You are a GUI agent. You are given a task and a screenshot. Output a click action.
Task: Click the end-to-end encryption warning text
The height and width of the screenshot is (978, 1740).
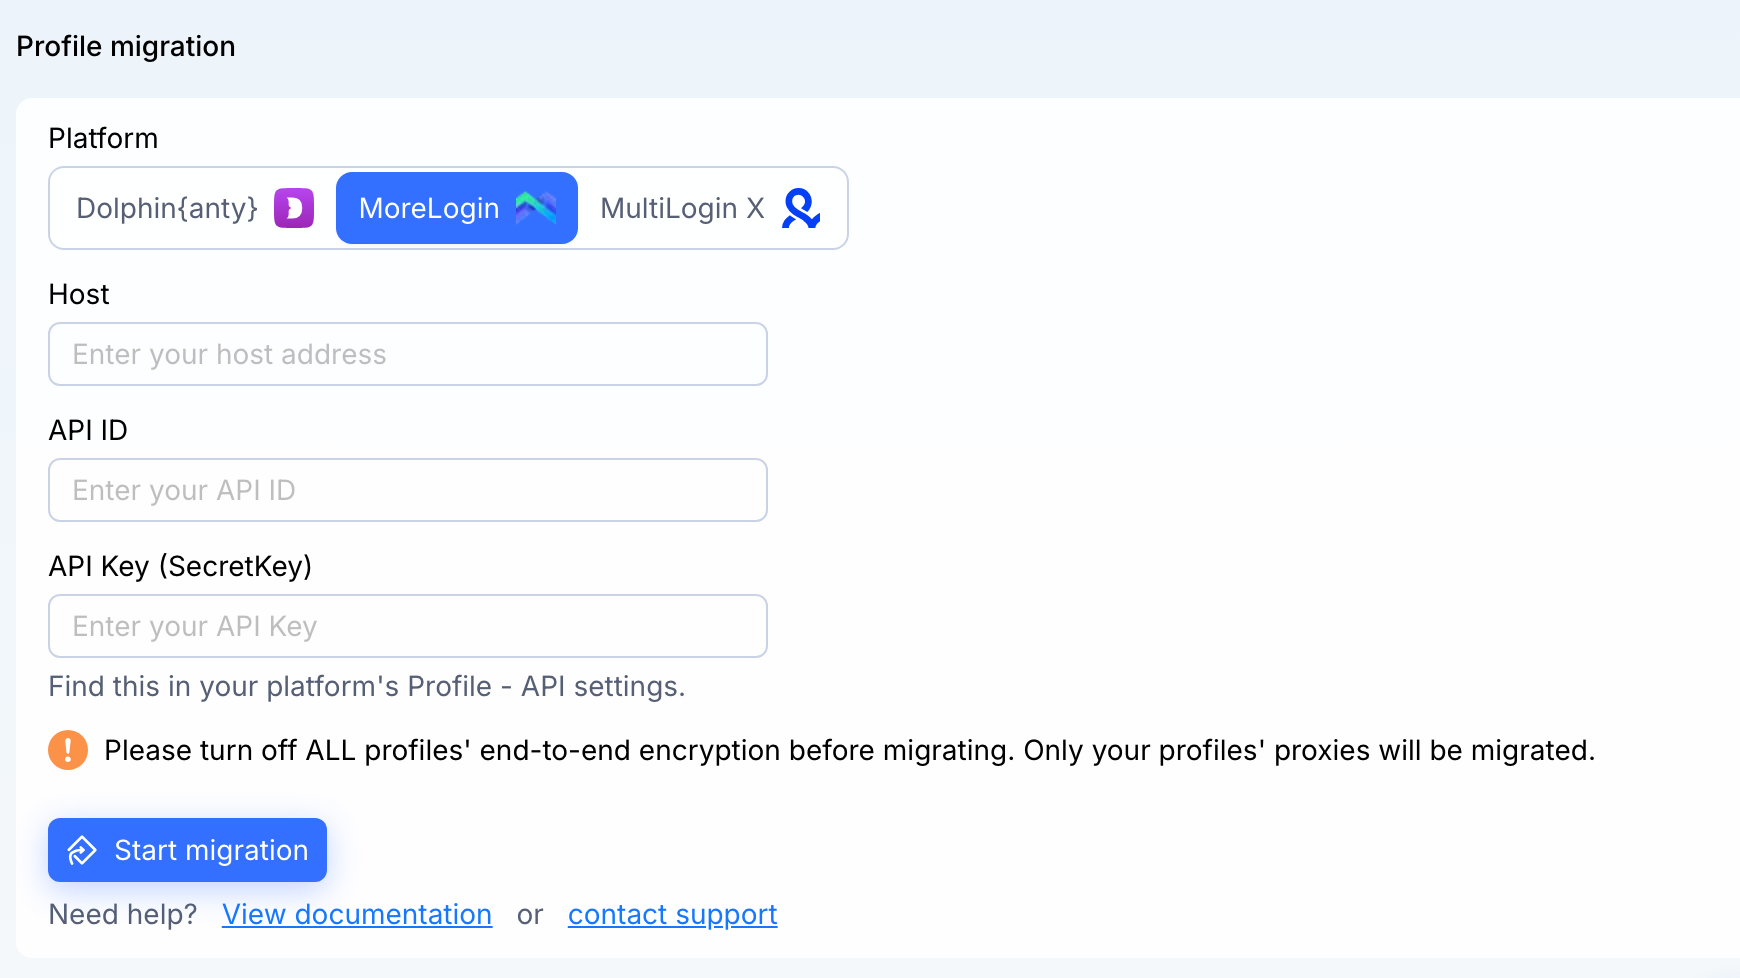click(x=850, y=750)
